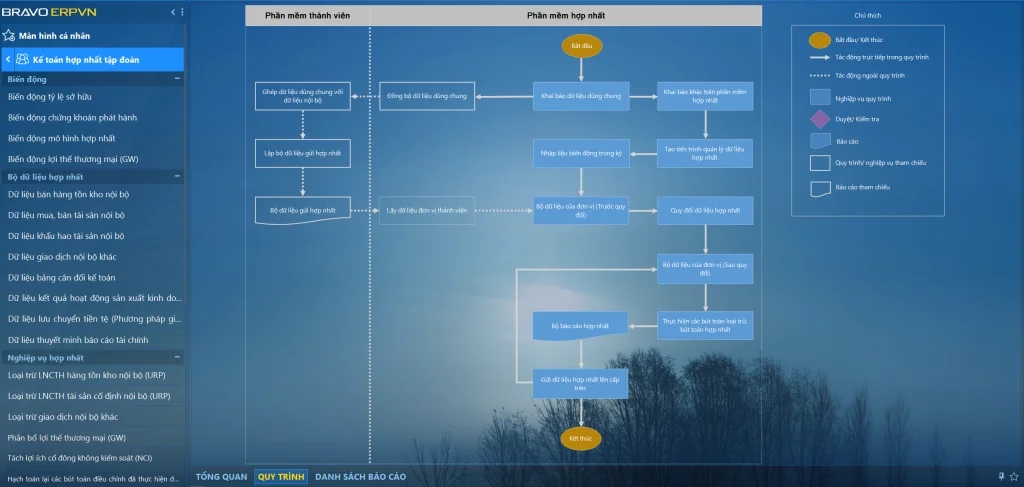Go back using the arrow beside Kế toán hợp nhất
Viewport: 1024px width, 487px height.
(x=8, y=59)
